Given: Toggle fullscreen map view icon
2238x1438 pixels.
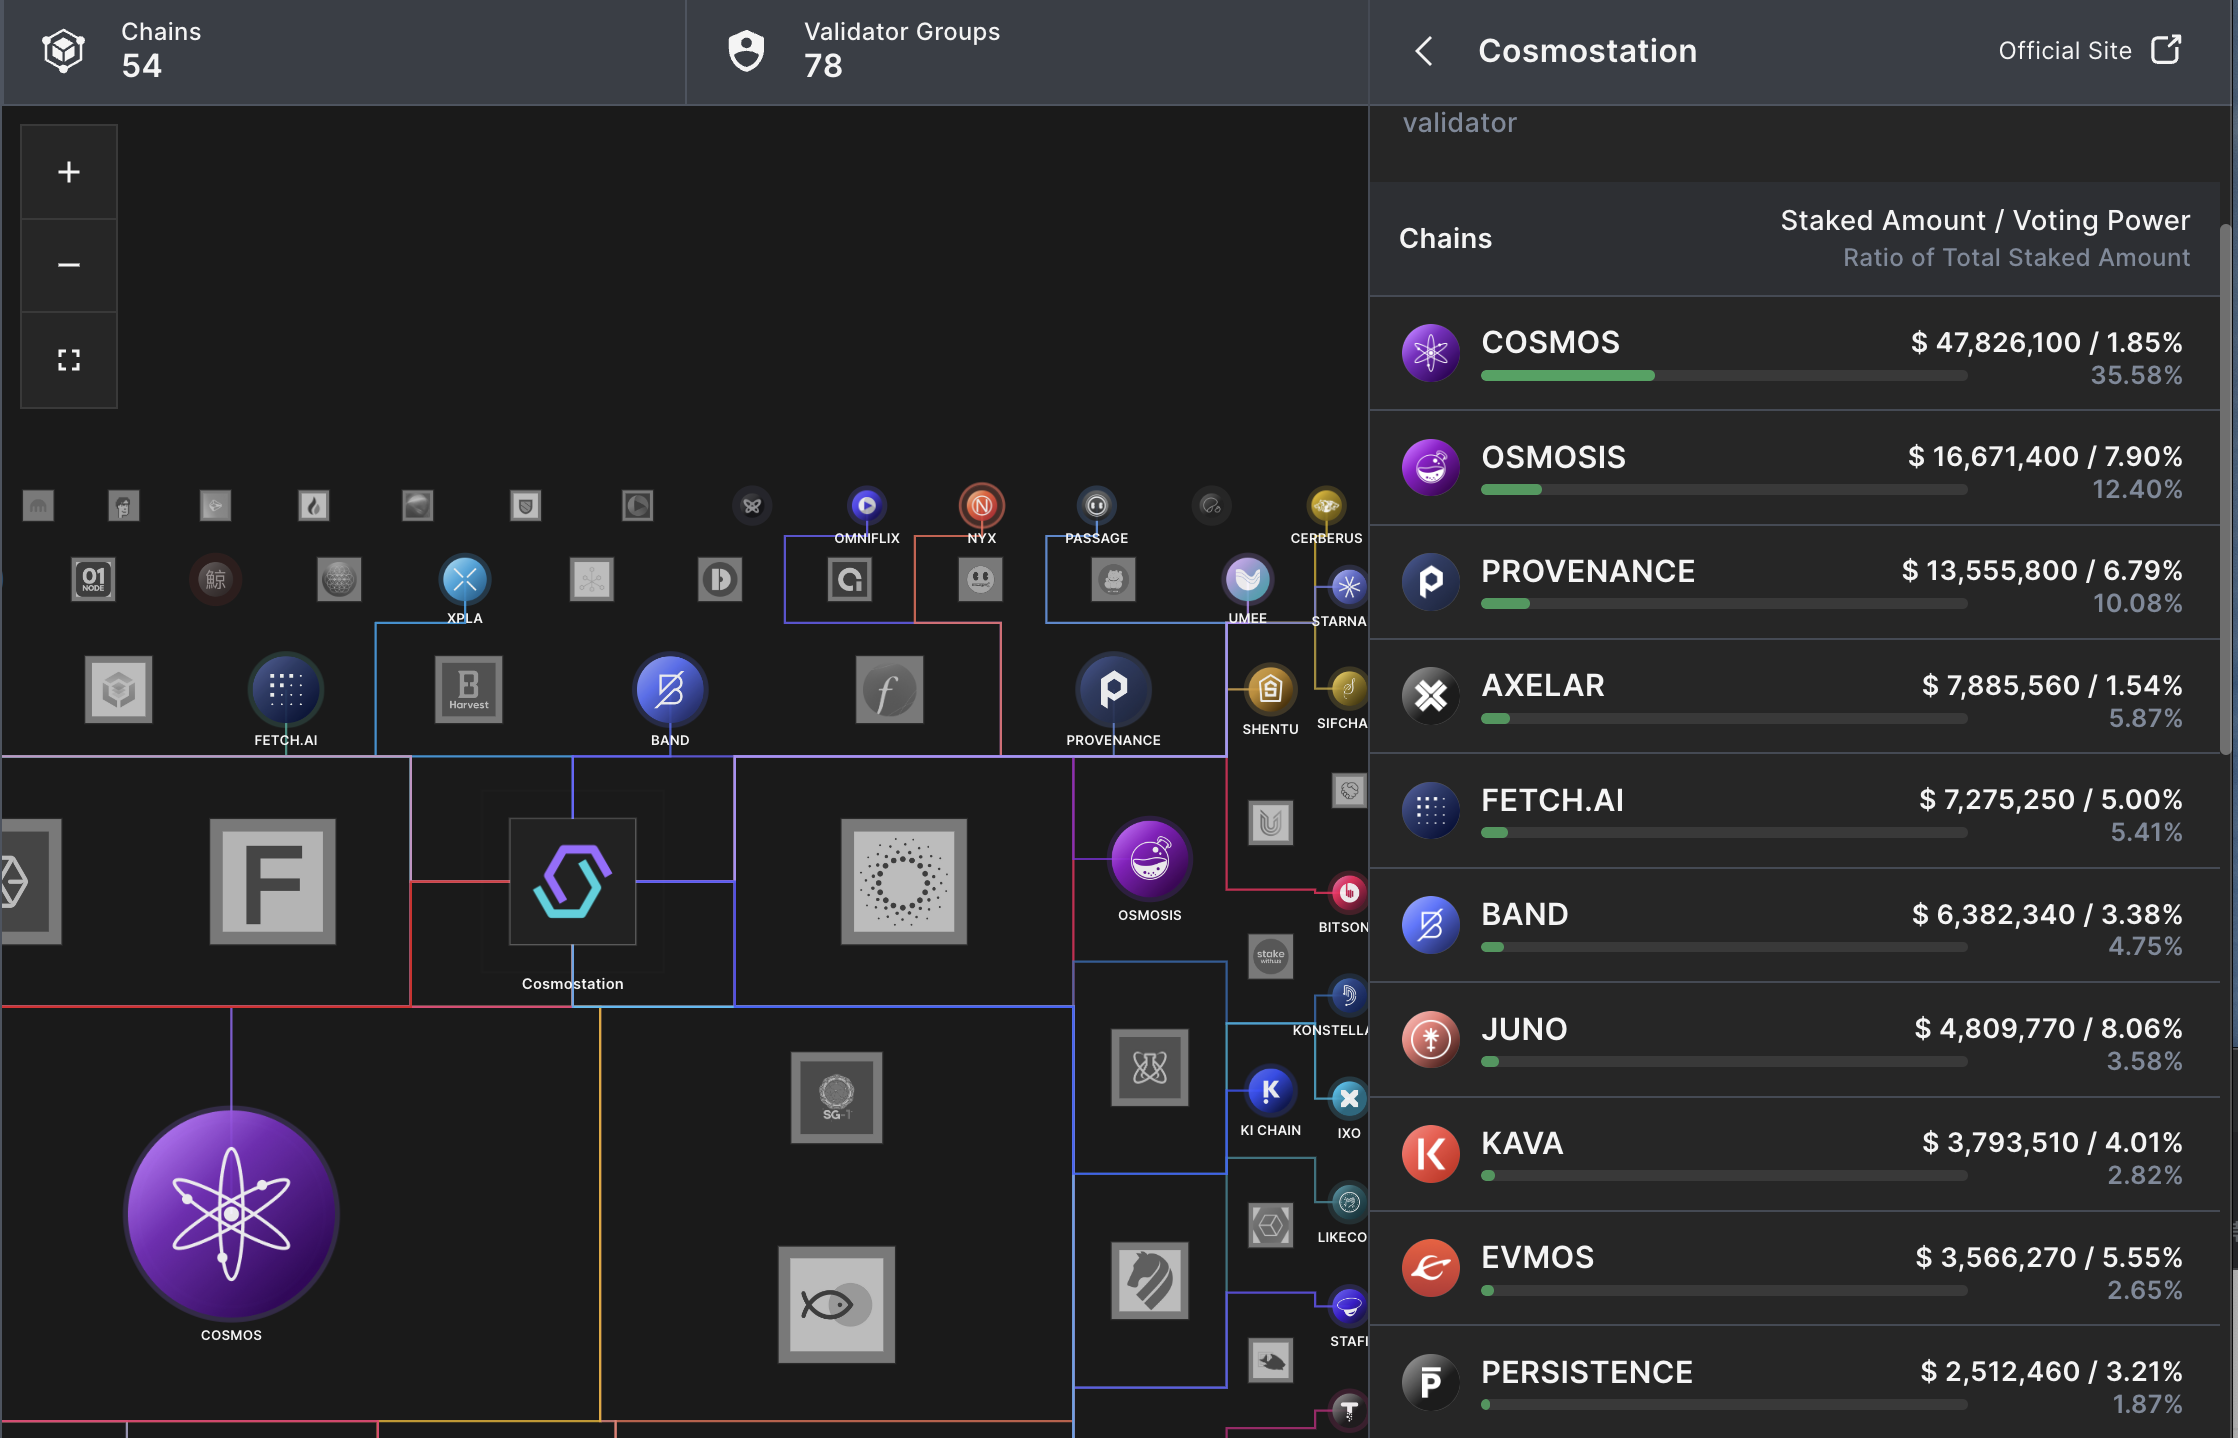Looking at the screenshot, I should click(68, 360).
